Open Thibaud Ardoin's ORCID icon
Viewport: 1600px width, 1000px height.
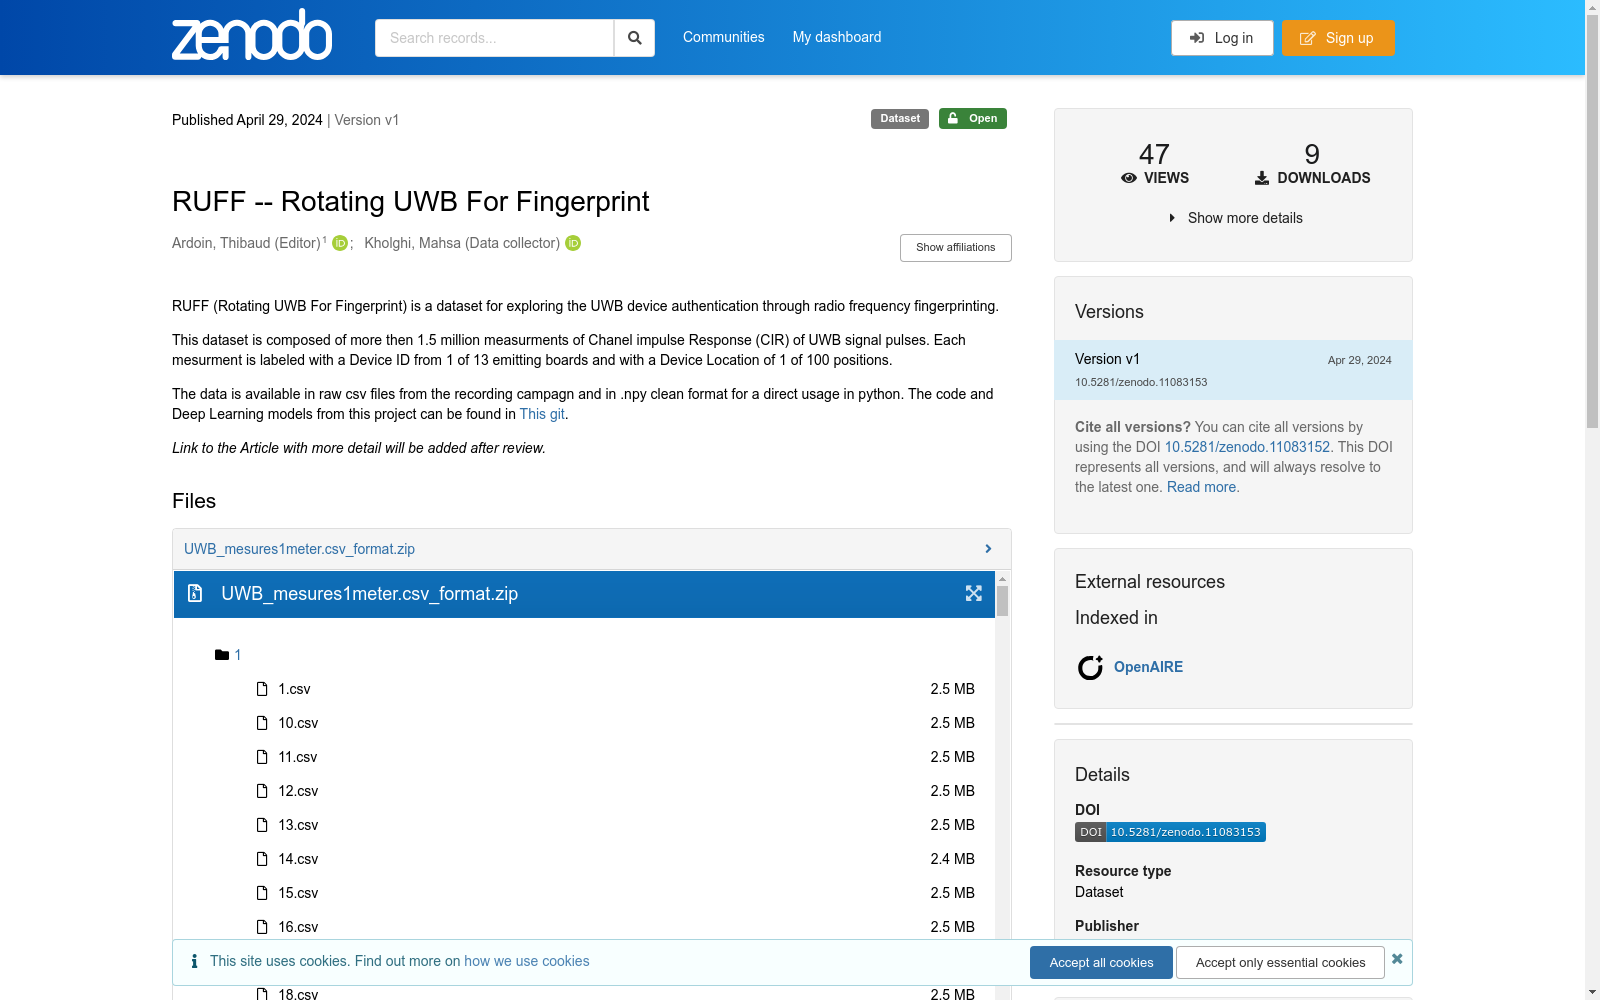[340, 244]
